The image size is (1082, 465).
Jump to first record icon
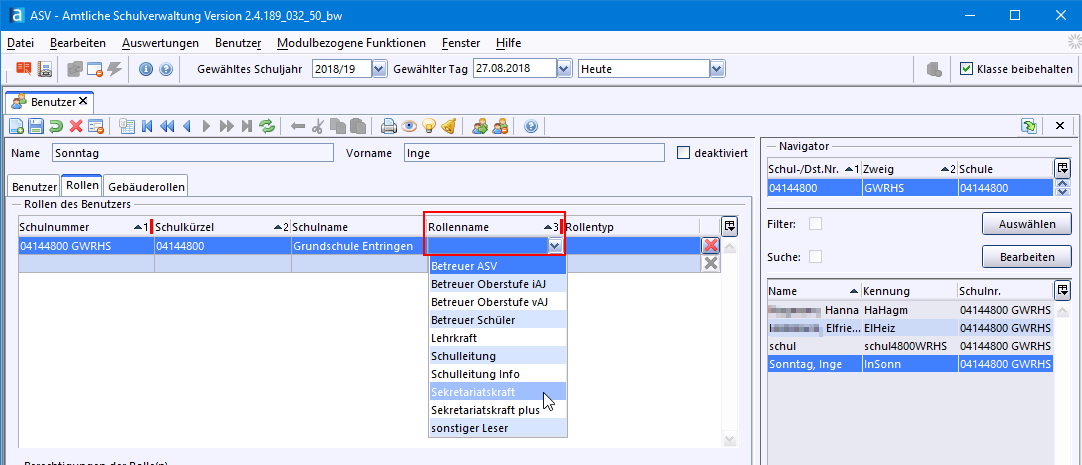point(148,126)
